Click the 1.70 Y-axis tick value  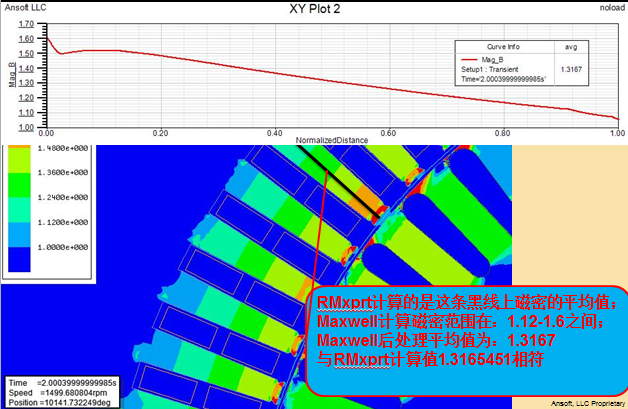(26, 24)
